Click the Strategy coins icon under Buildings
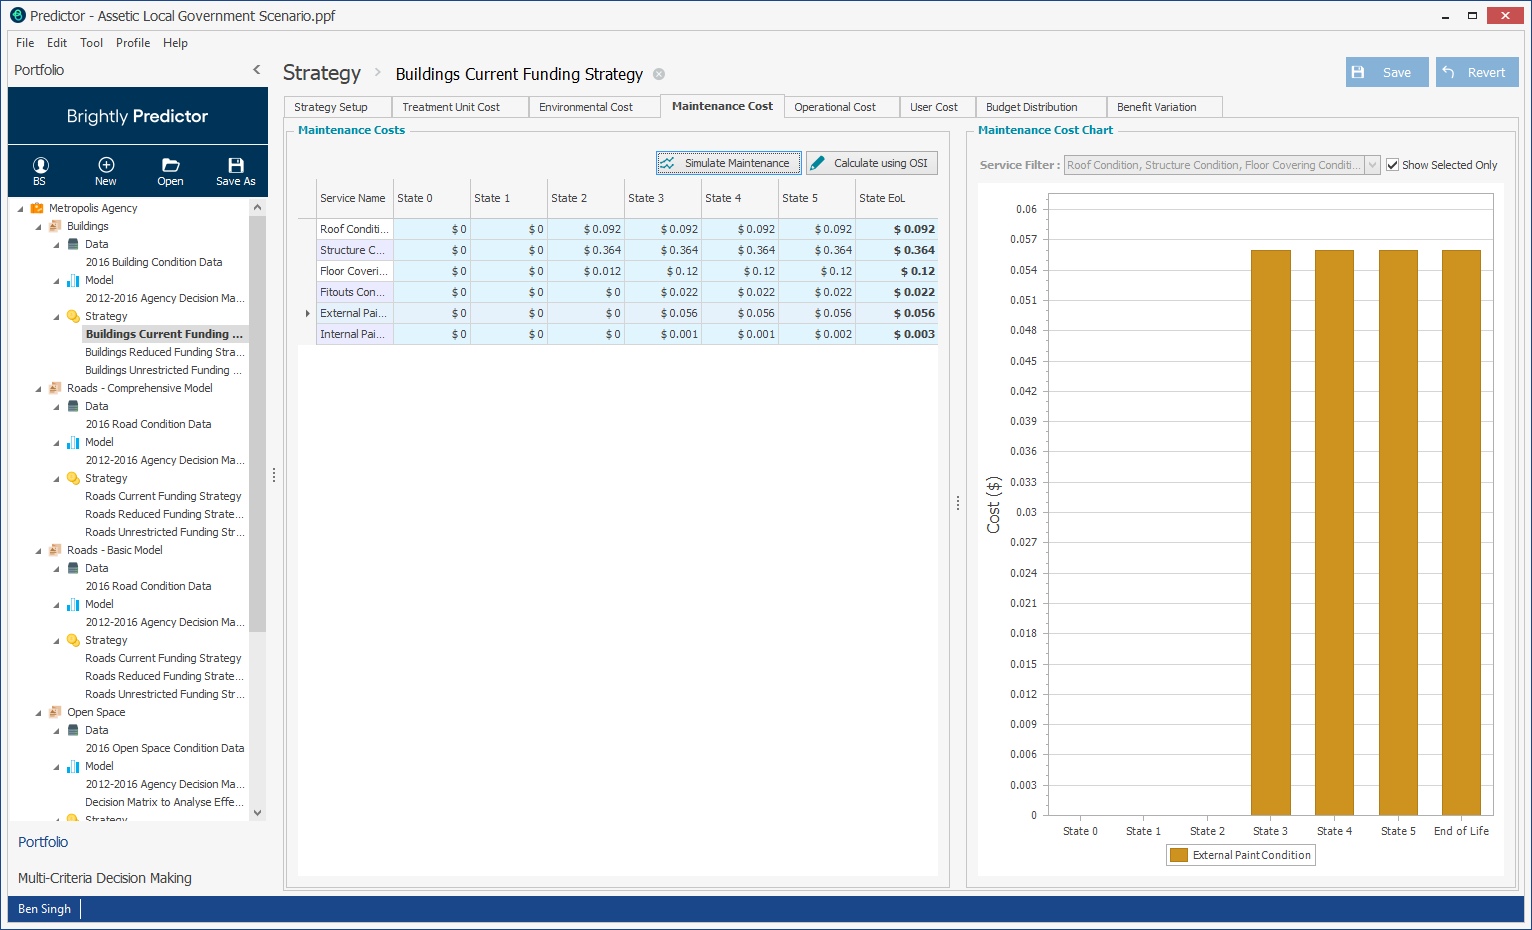Screen dimensions: 1532x930 tap(73, 316)
